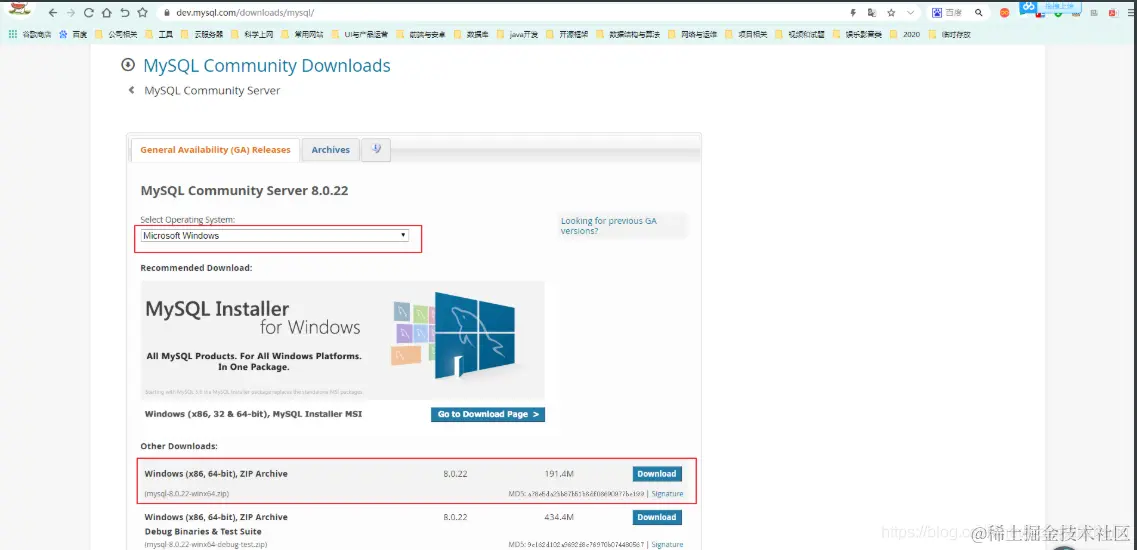Screen dimensions: 1137x550
Task: Open the 项目相关 bookmark folder
Action: (746, 34)
